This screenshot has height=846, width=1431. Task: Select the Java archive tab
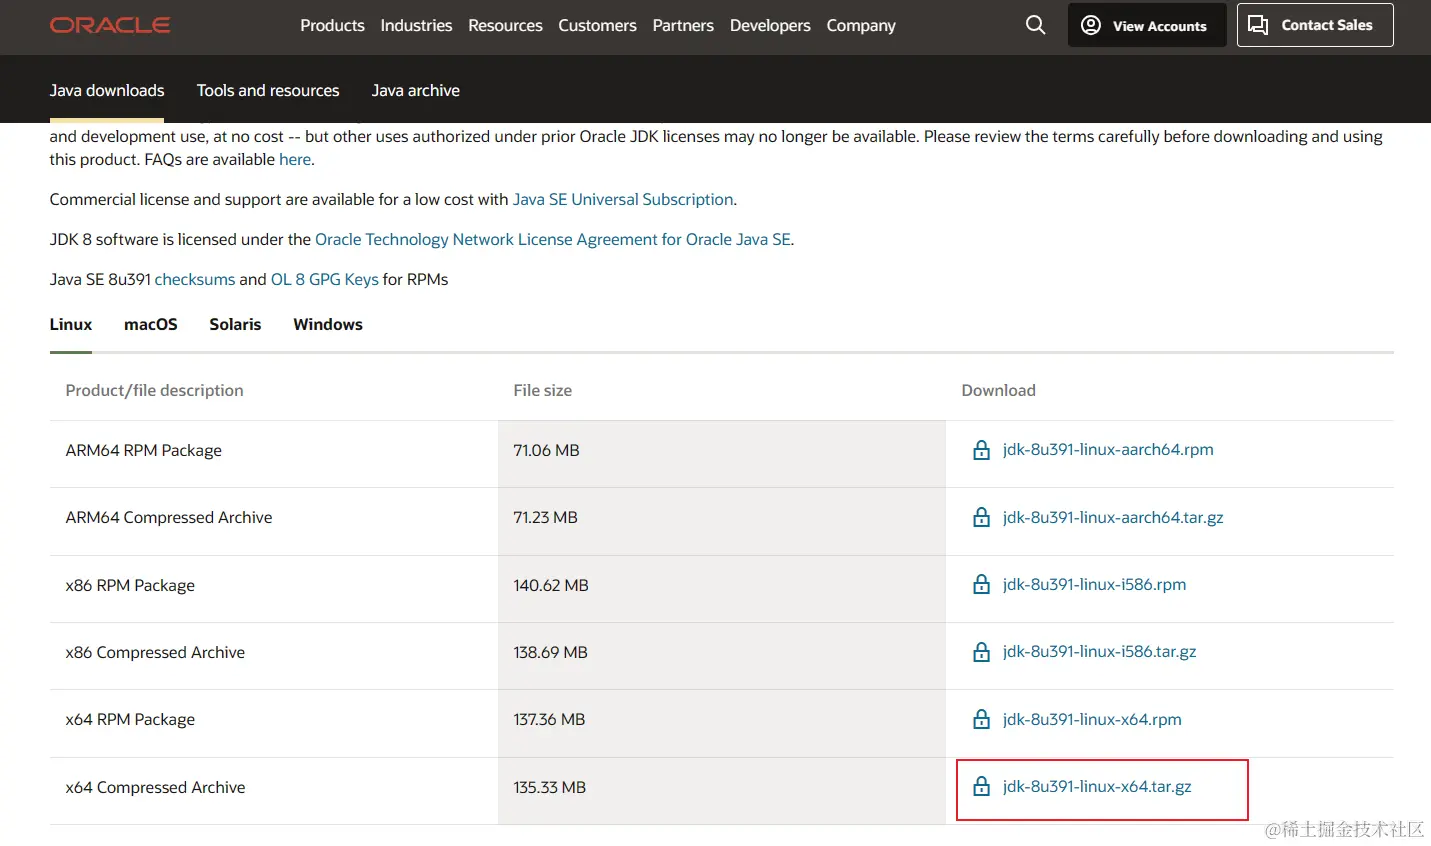coord(416,90)
